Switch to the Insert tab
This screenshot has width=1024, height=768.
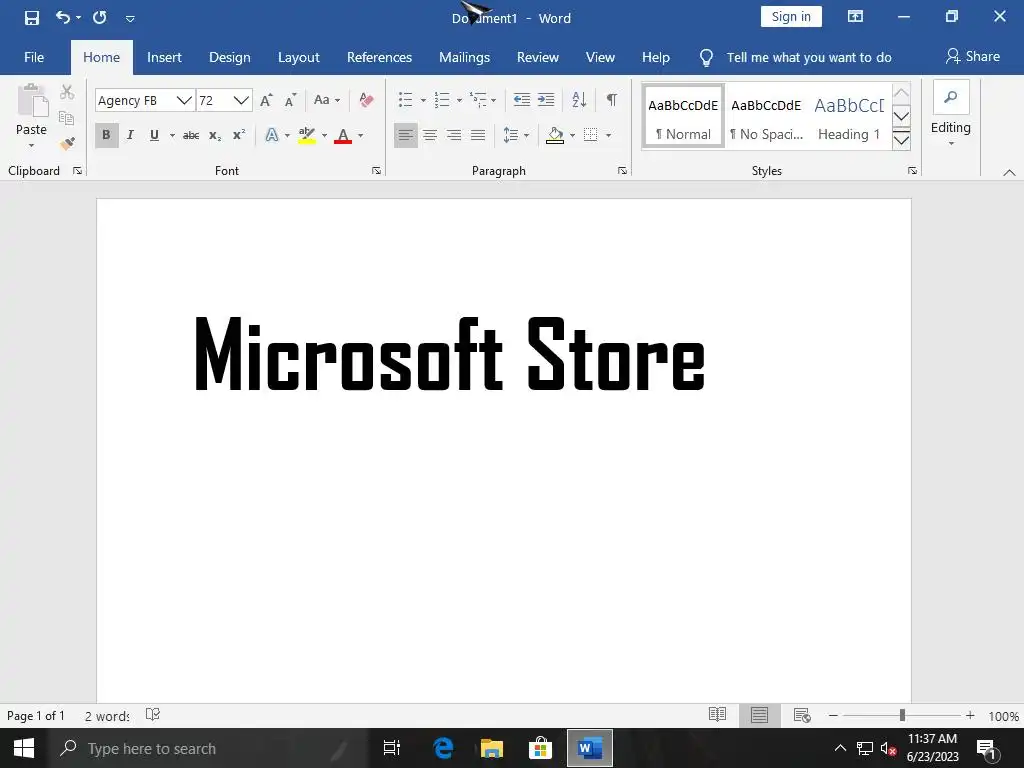point(164,57)
